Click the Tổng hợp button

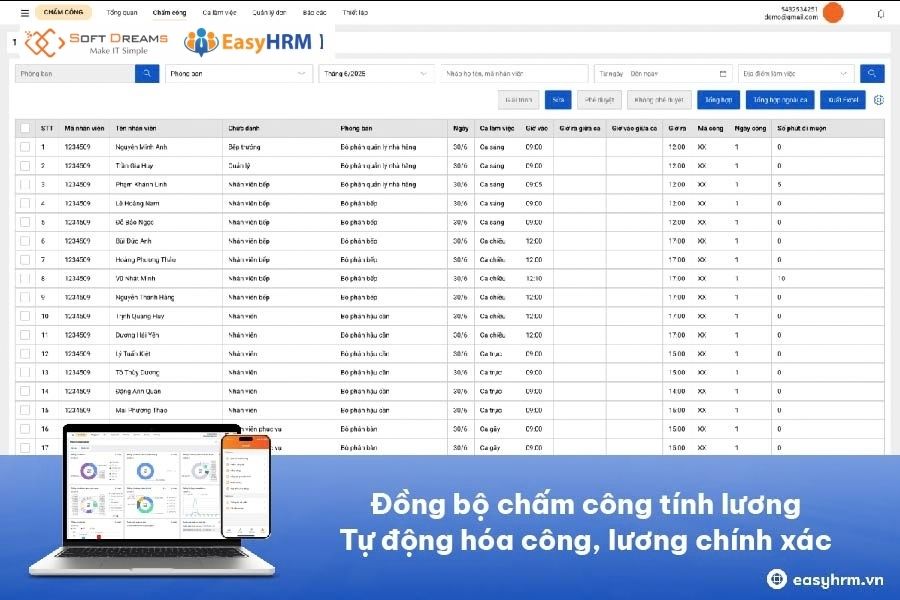(719, 100)
